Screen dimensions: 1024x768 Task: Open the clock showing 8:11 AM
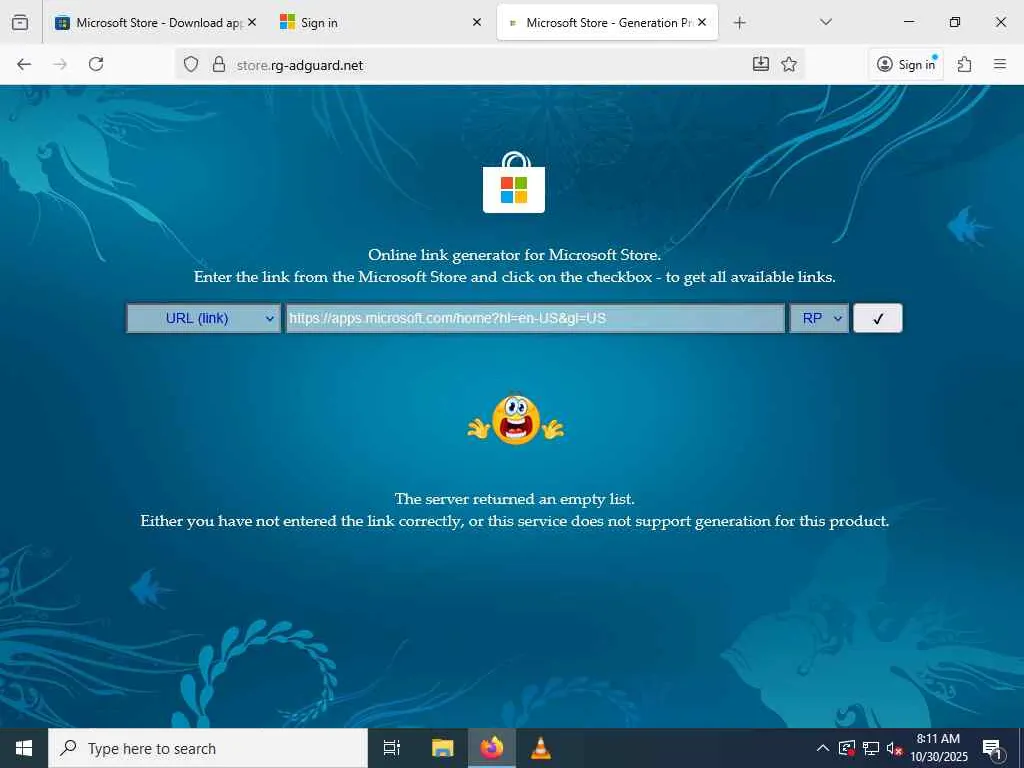coord(938,748)
